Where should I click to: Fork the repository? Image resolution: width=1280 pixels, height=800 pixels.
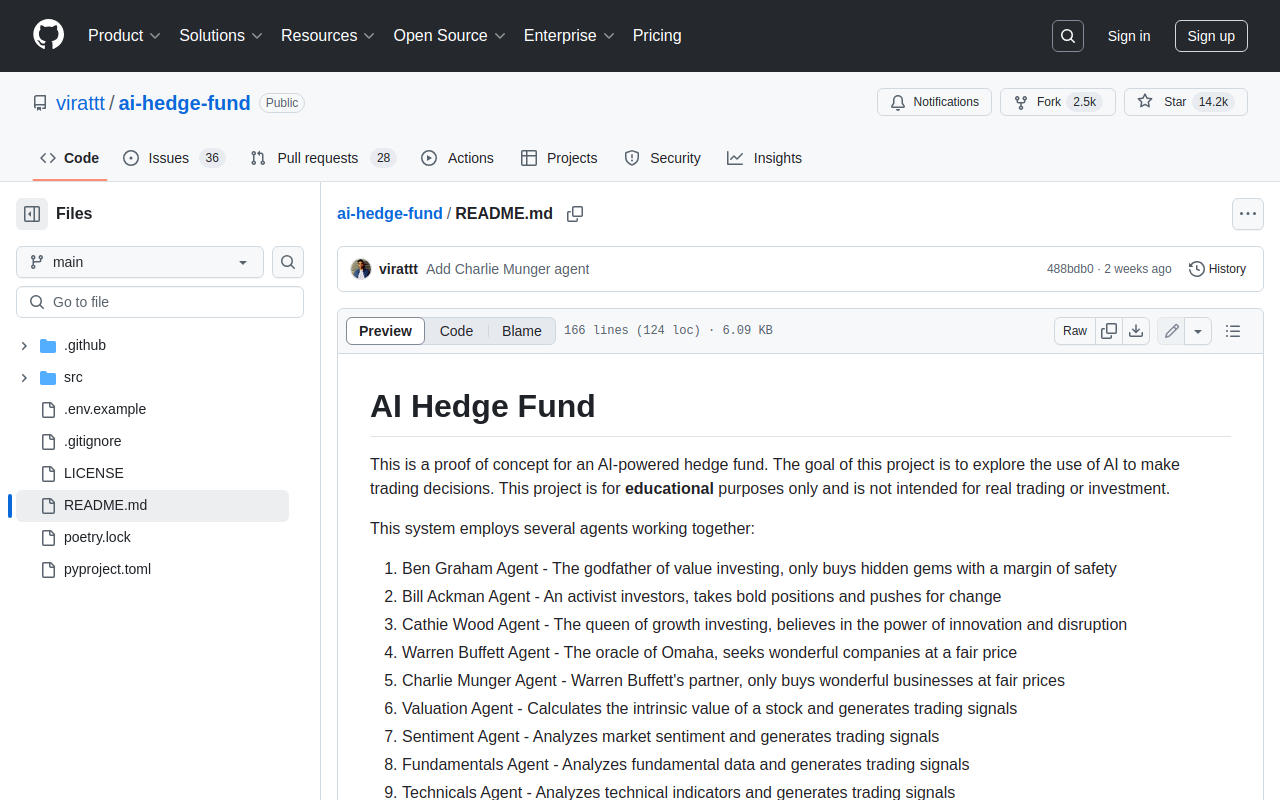point(1058,102)
